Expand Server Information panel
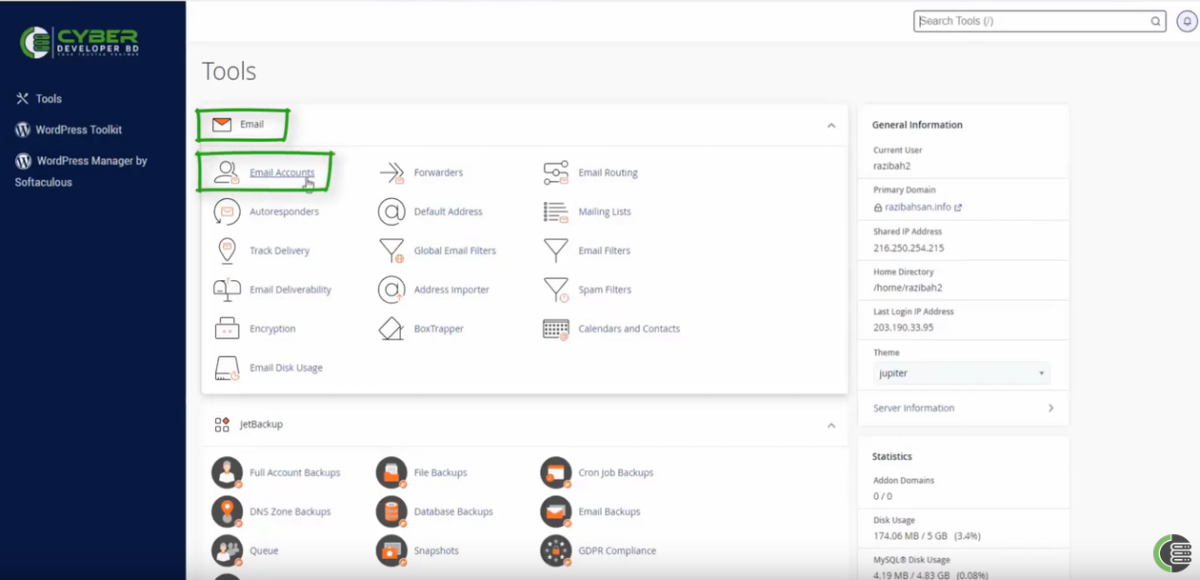1200x580 pixels. coord(963,408)
